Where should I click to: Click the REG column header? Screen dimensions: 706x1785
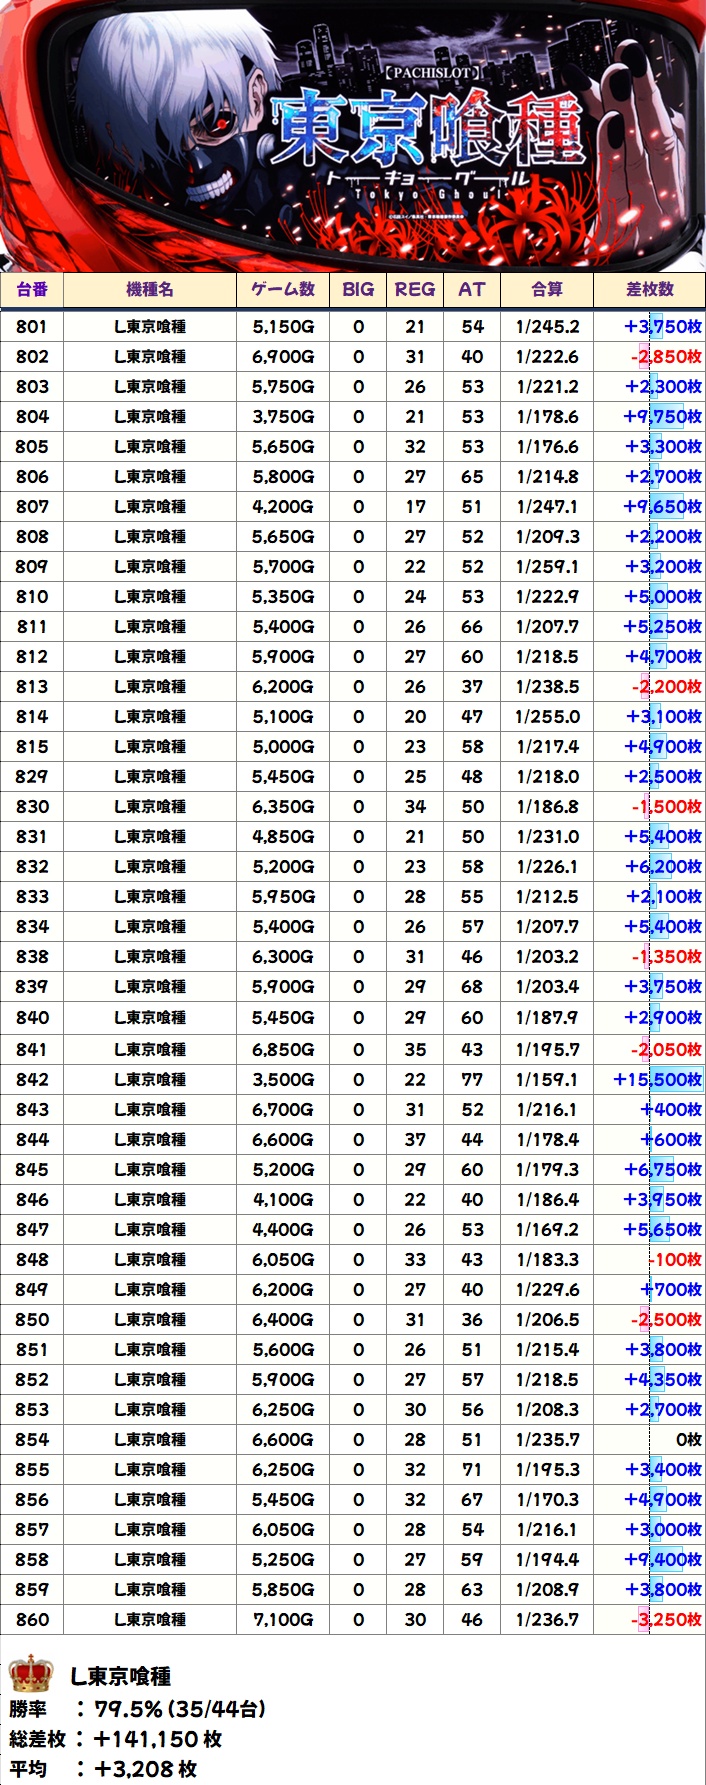(415, 289)
